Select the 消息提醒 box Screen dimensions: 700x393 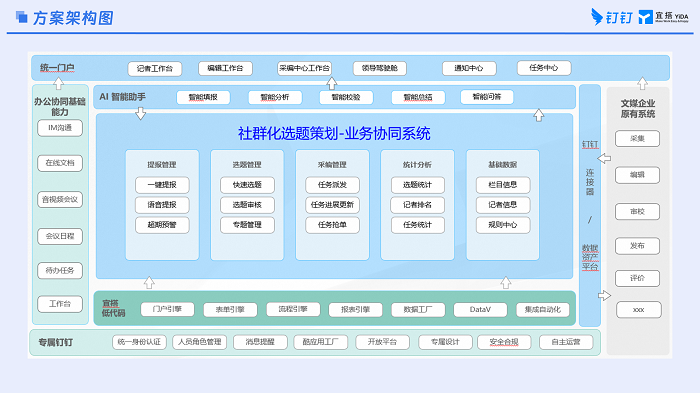pos(260,342)
